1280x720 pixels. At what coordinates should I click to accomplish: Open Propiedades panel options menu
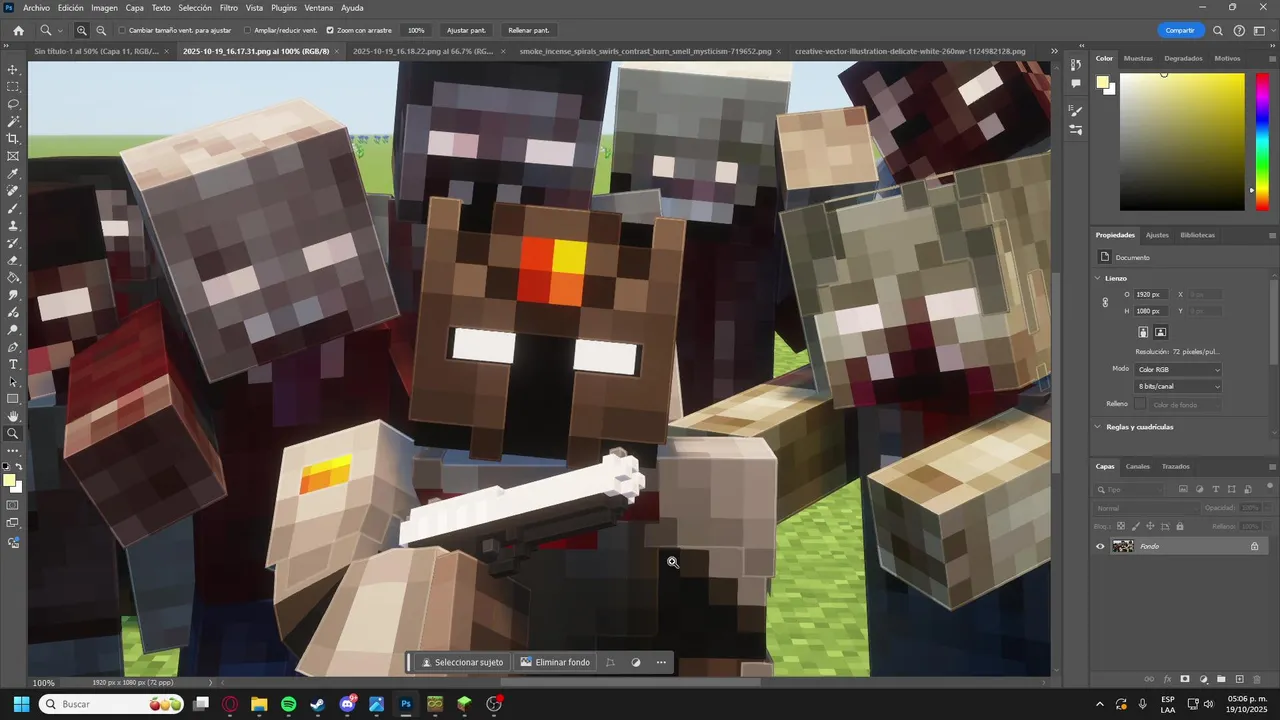tap(1272, 236)
